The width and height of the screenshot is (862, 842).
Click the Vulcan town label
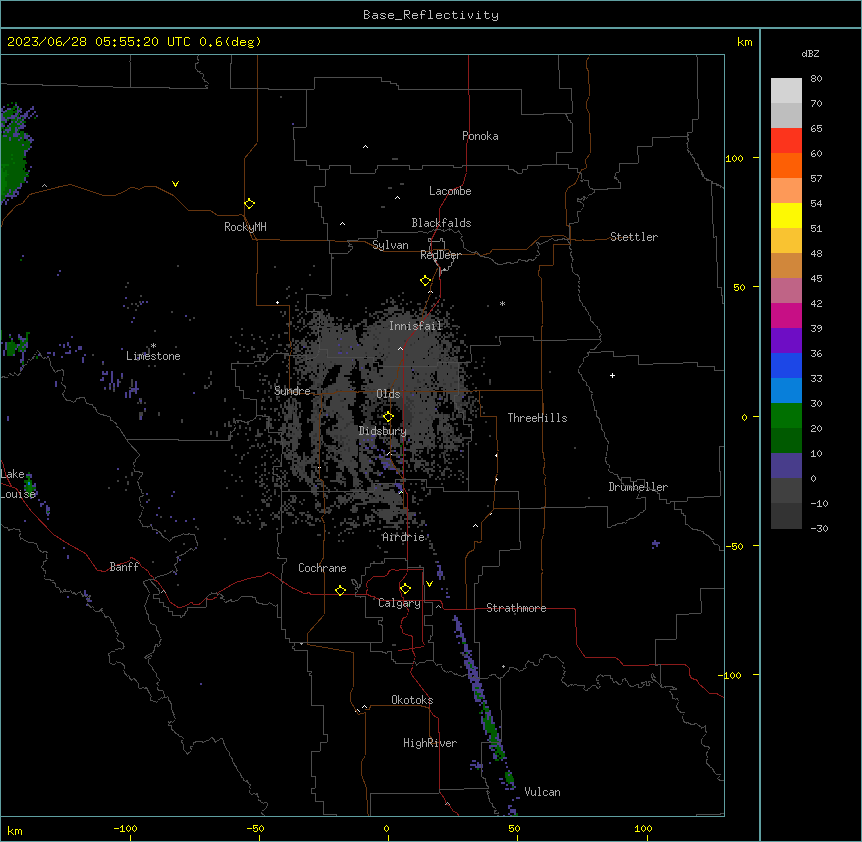(x=543, y=792)
